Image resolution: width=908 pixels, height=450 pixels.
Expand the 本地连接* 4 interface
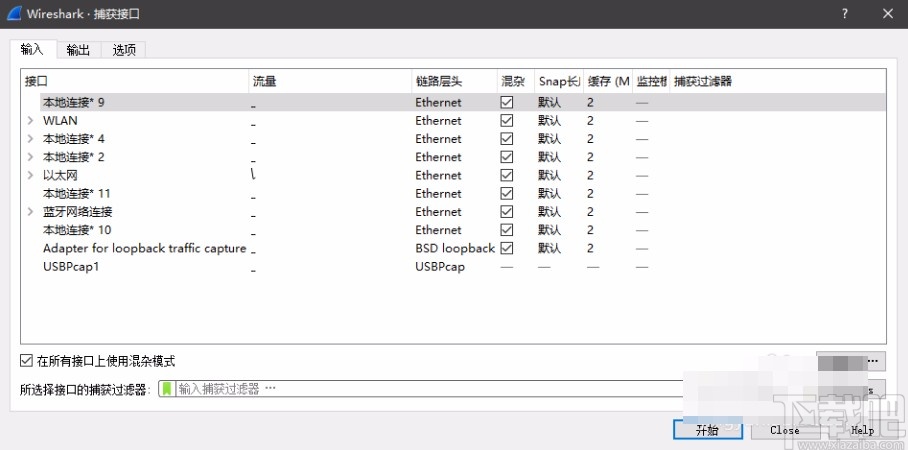click(x=31, y=139)
